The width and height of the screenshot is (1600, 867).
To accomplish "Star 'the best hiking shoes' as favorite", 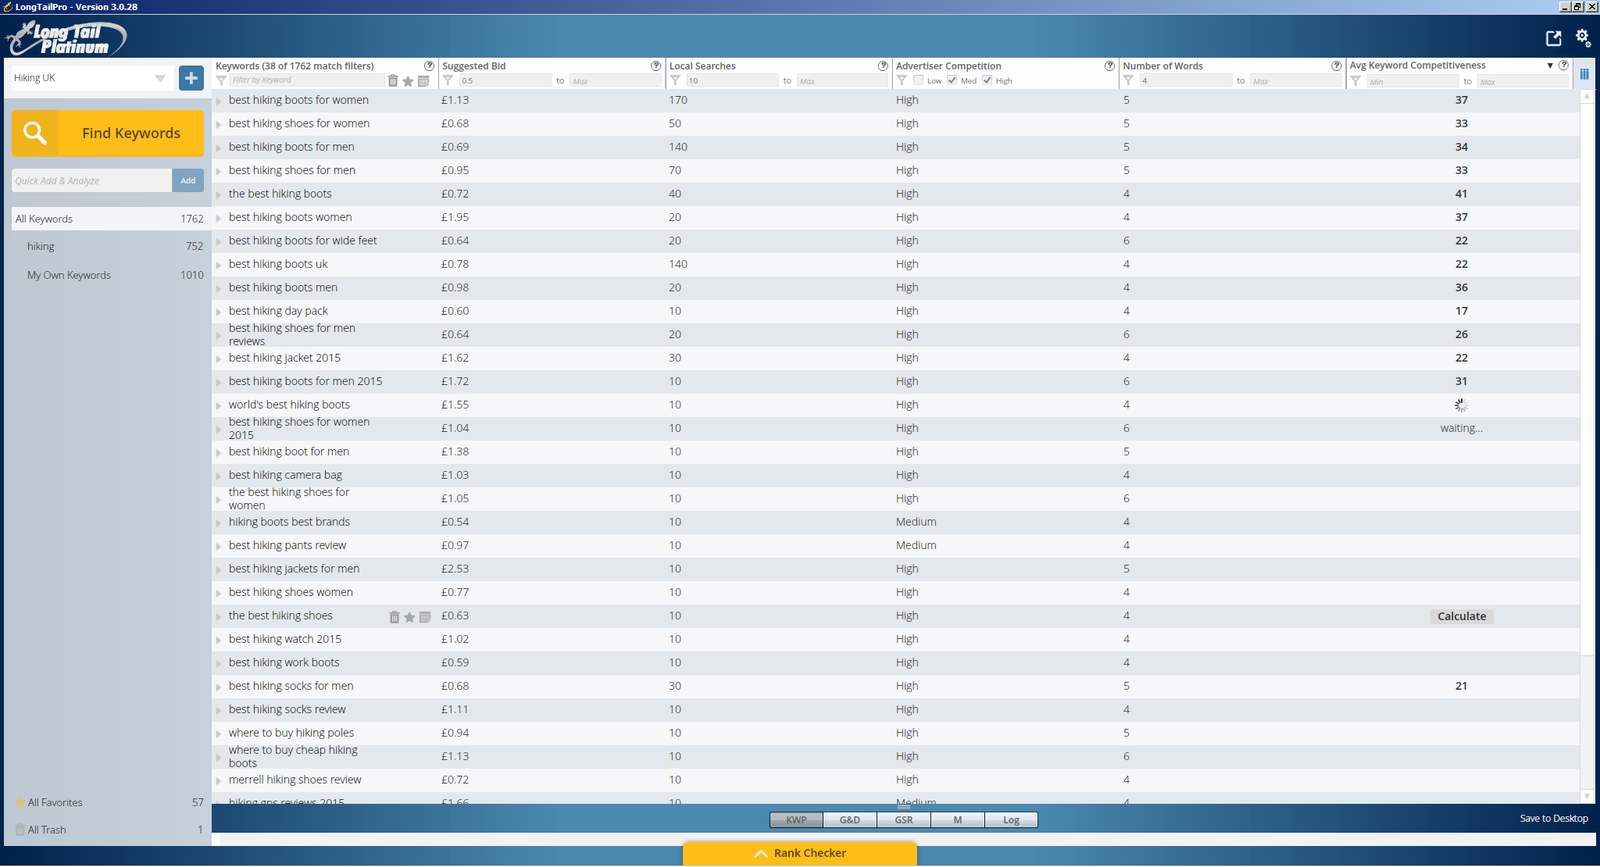I will tap(409, 617).
